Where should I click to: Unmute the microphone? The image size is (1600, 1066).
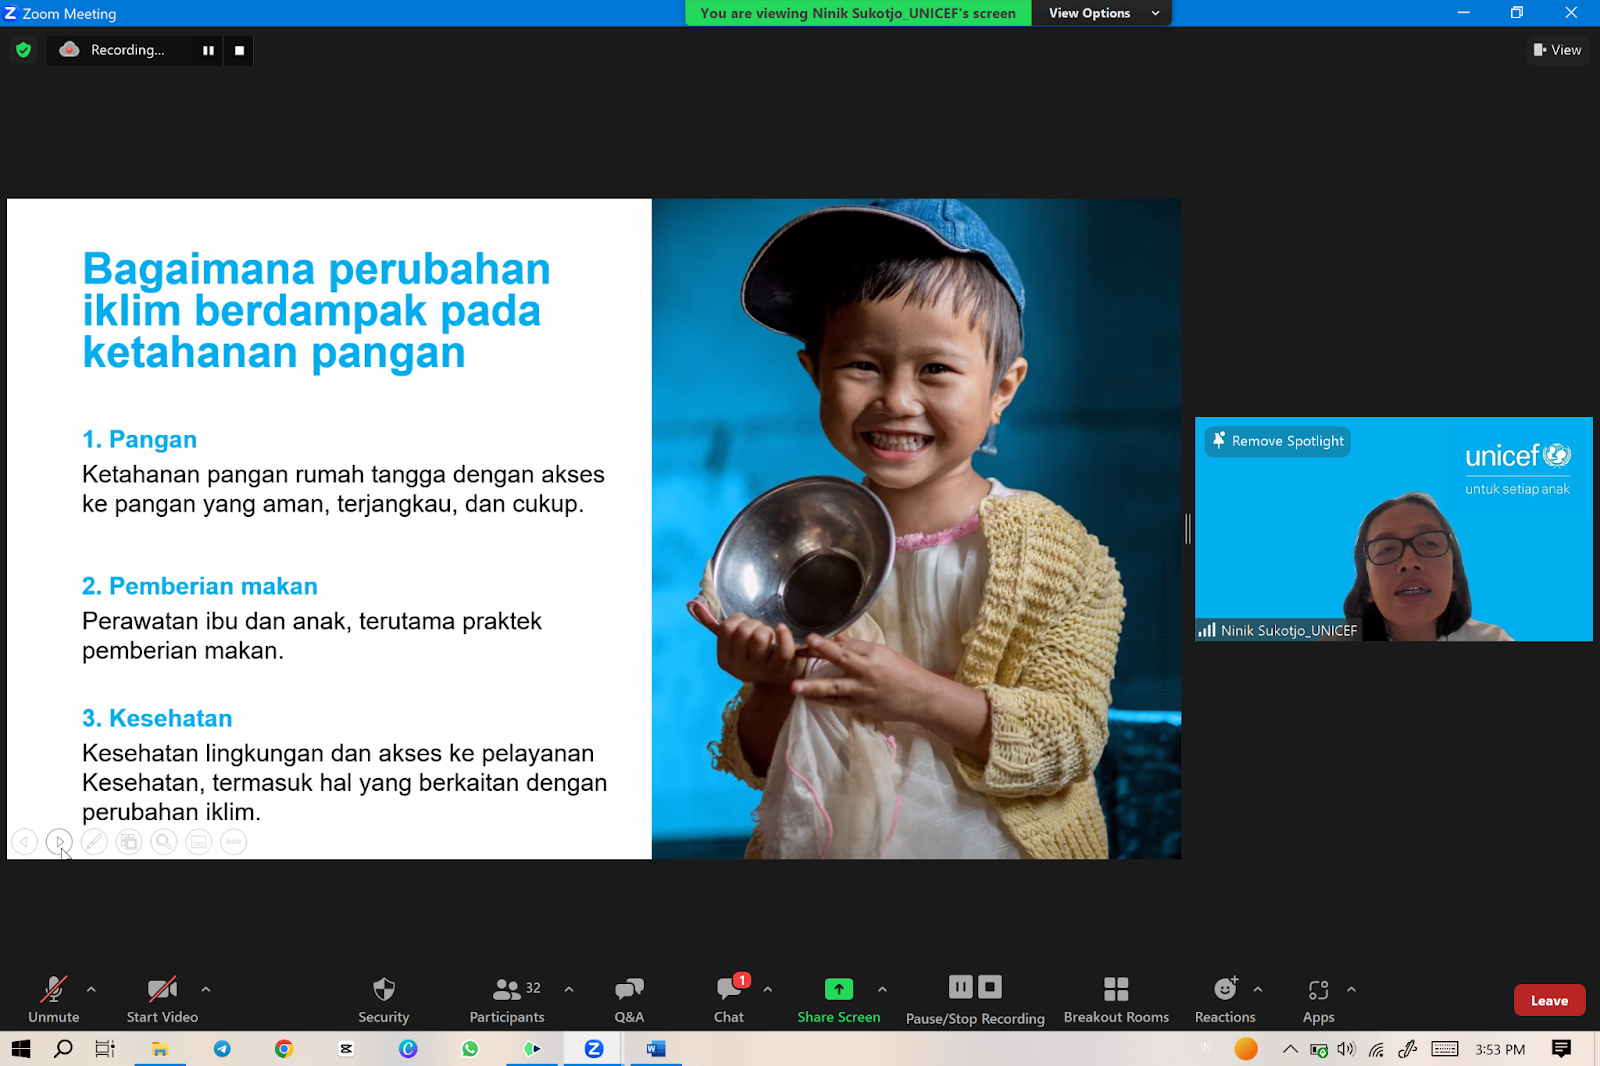click(x=54, y=999)
